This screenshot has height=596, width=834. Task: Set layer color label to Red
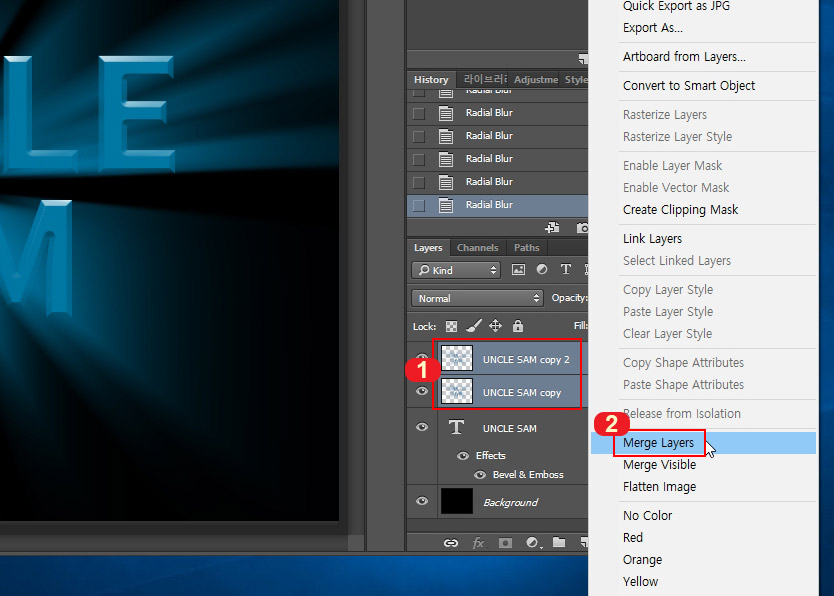[x=703, y=538]
